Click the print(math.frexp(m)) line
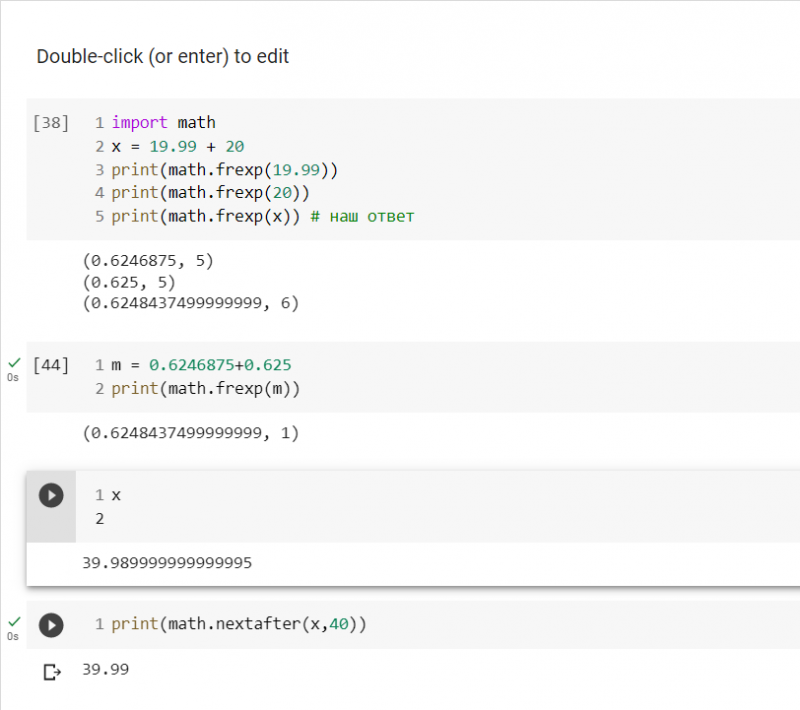Image resolution: width=800 pixels, height=710 pixels. 205,388
